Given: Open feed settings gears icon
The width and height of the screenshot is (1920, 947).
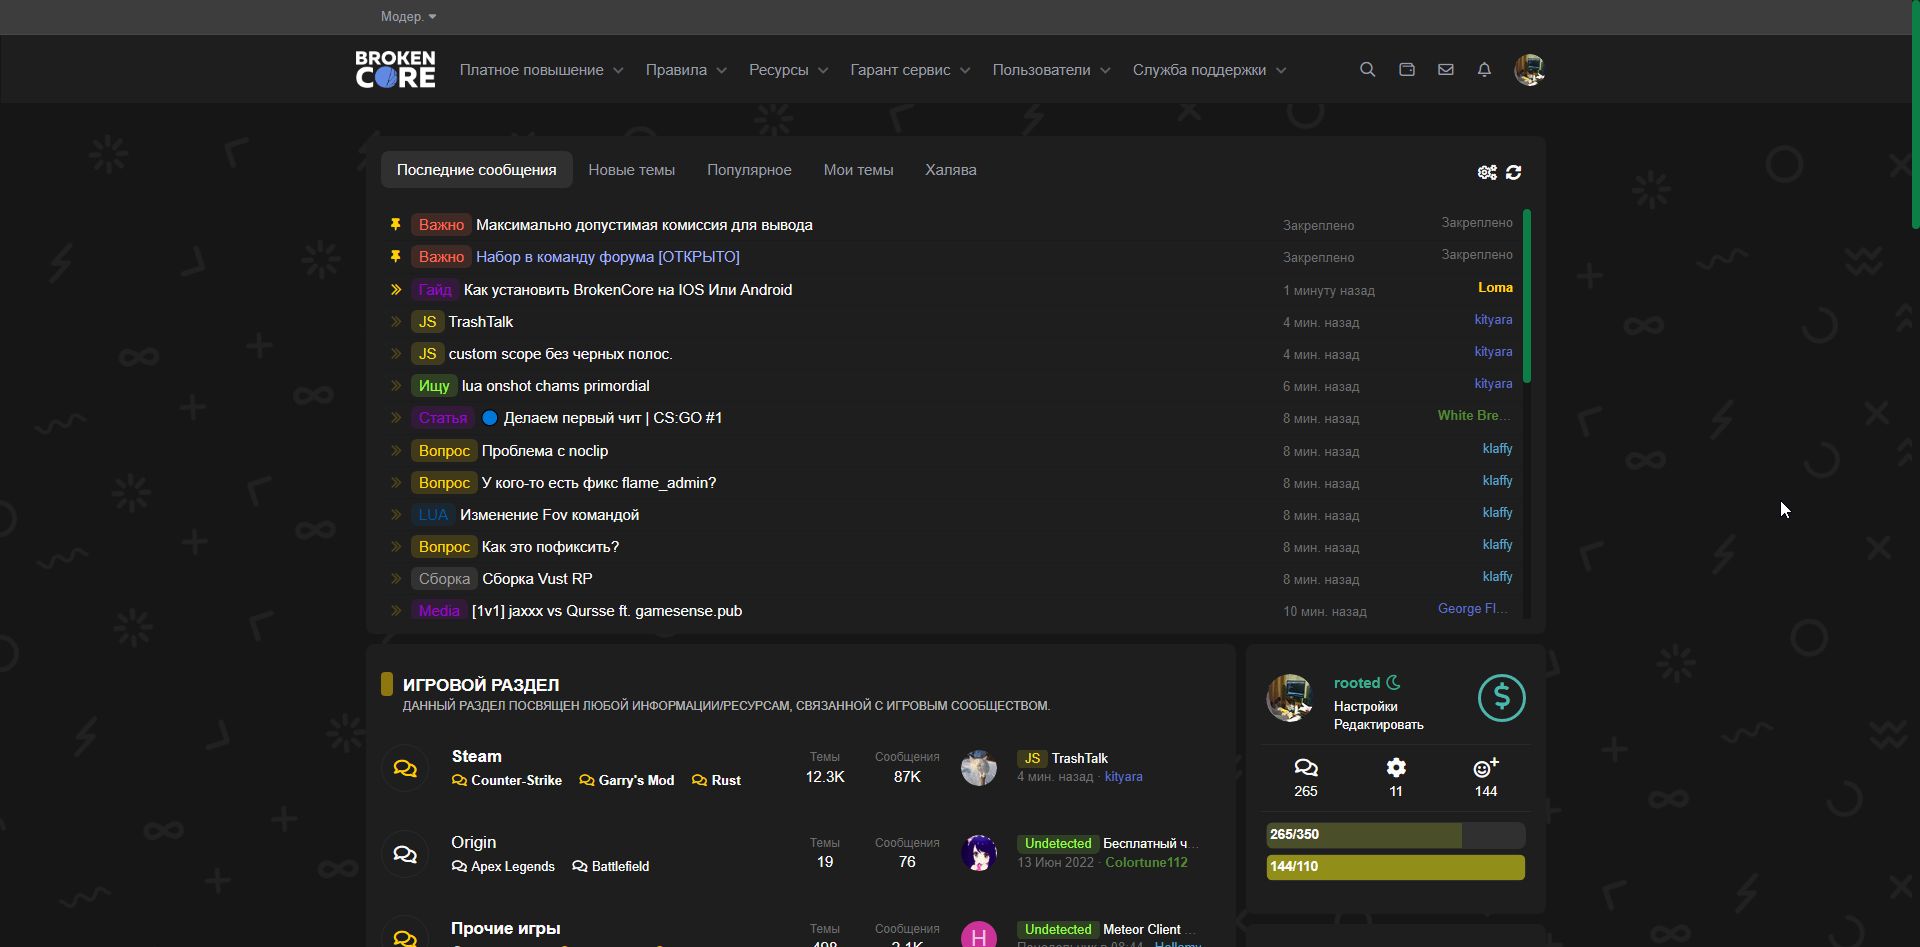Looking at the screenshot, I should coord(1487,172).
